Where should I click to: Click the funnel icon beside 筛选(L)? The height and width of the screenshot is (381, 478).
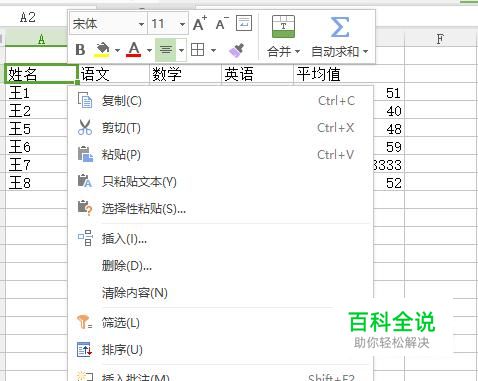pyautogui.click(x=84, y=322)
